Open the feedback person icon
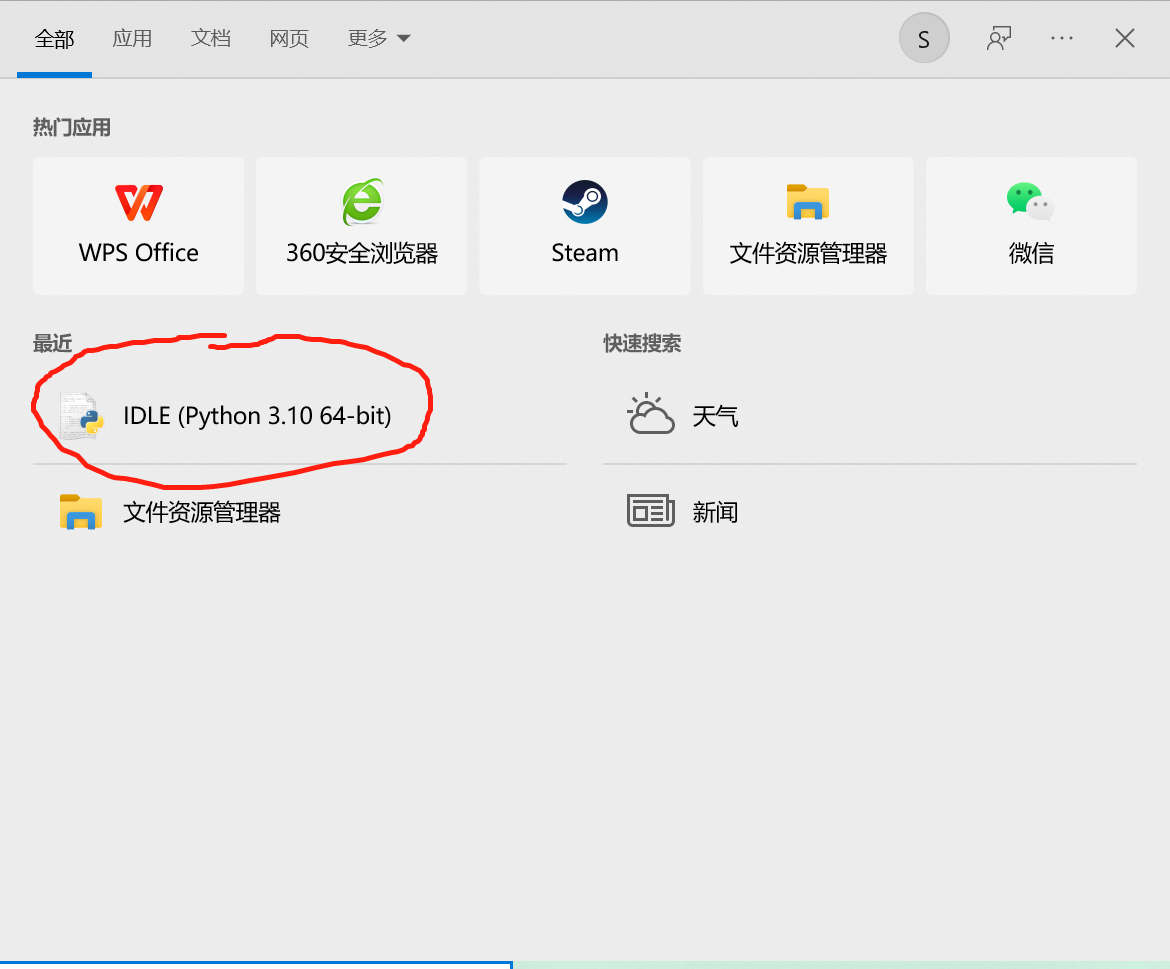 (998, 39)
